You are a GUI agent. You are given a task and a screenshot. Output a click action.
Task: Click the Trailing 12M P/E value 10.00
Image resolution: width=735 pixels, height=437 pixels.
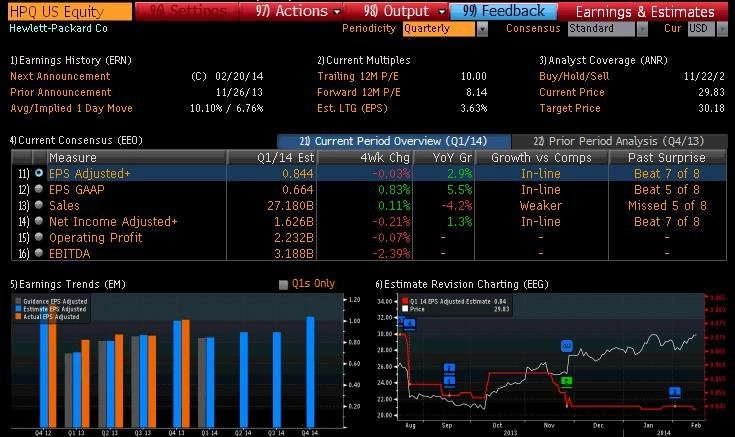pyautogui.click(x=473, y=76)
